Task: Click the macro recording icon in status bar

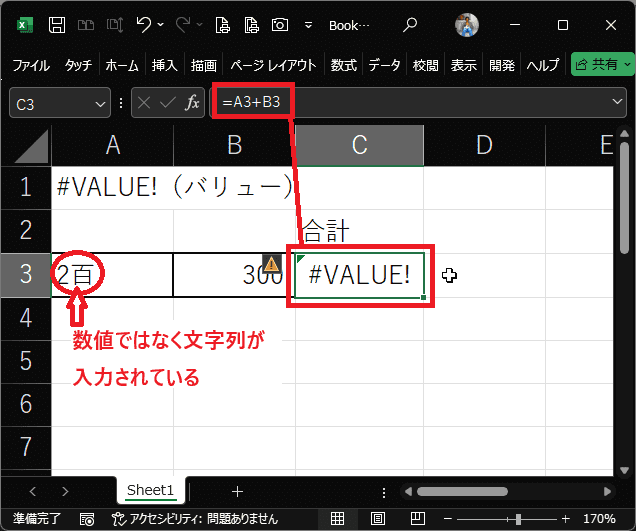Action: coord(88,520)
